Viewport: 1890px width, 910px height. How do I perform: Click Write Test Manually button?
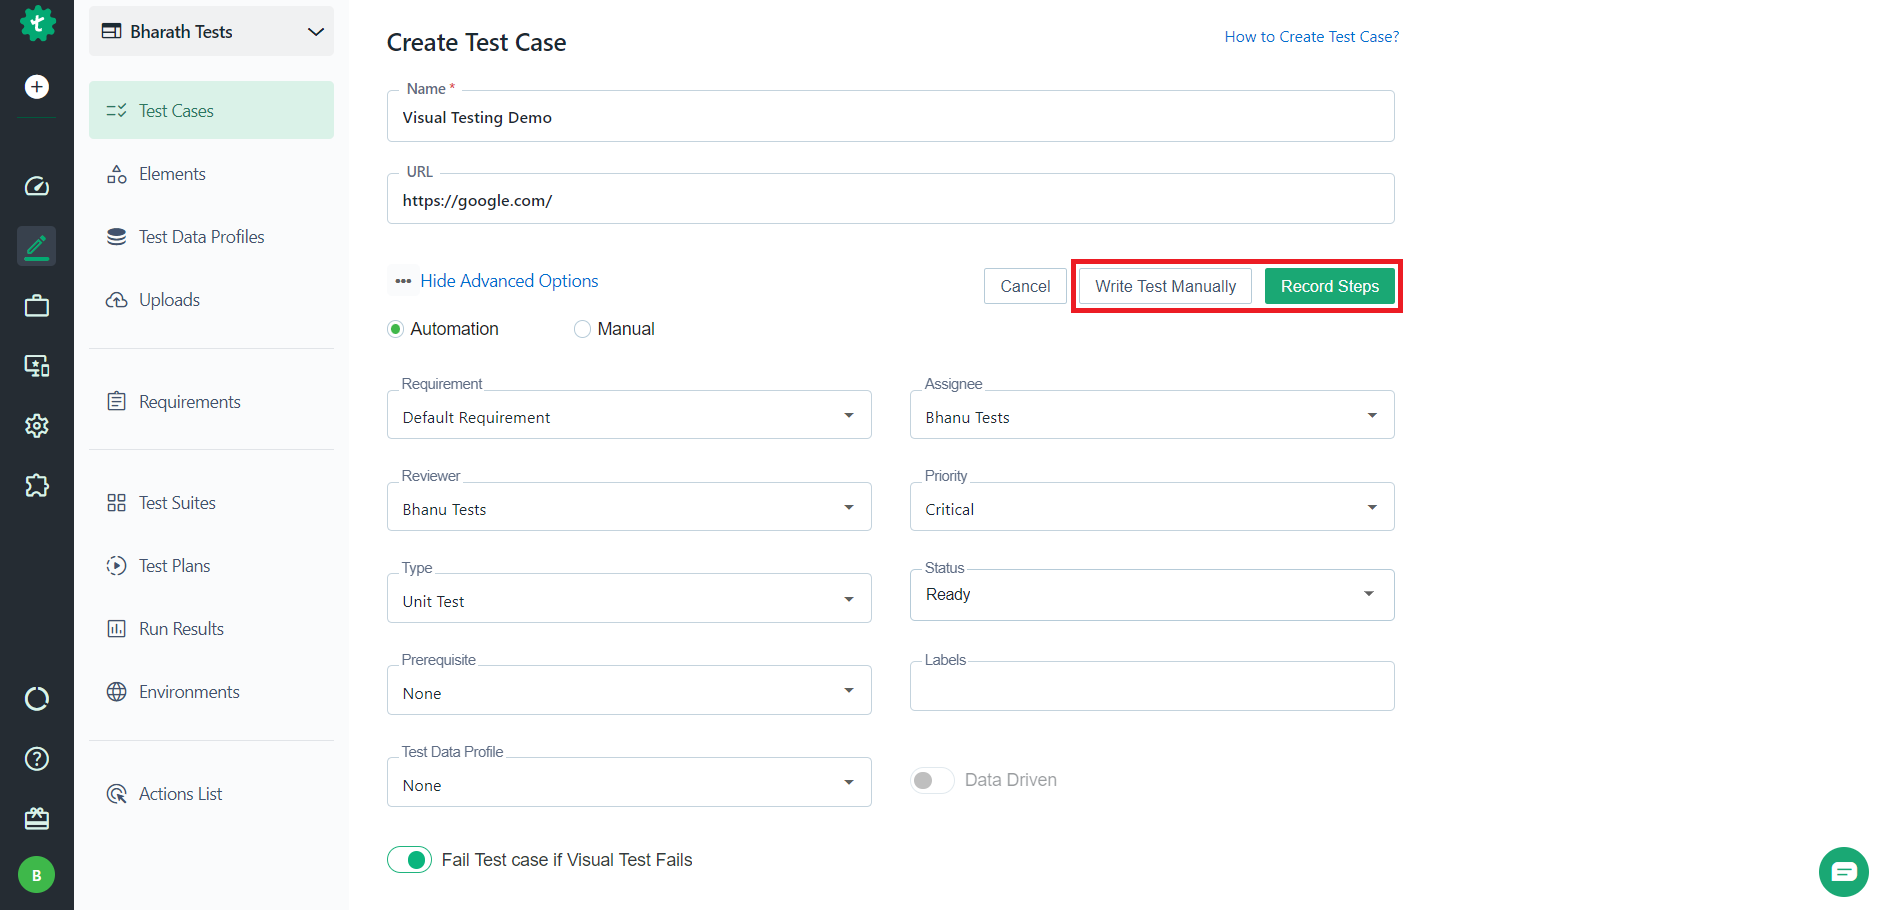coord(1165,286)
